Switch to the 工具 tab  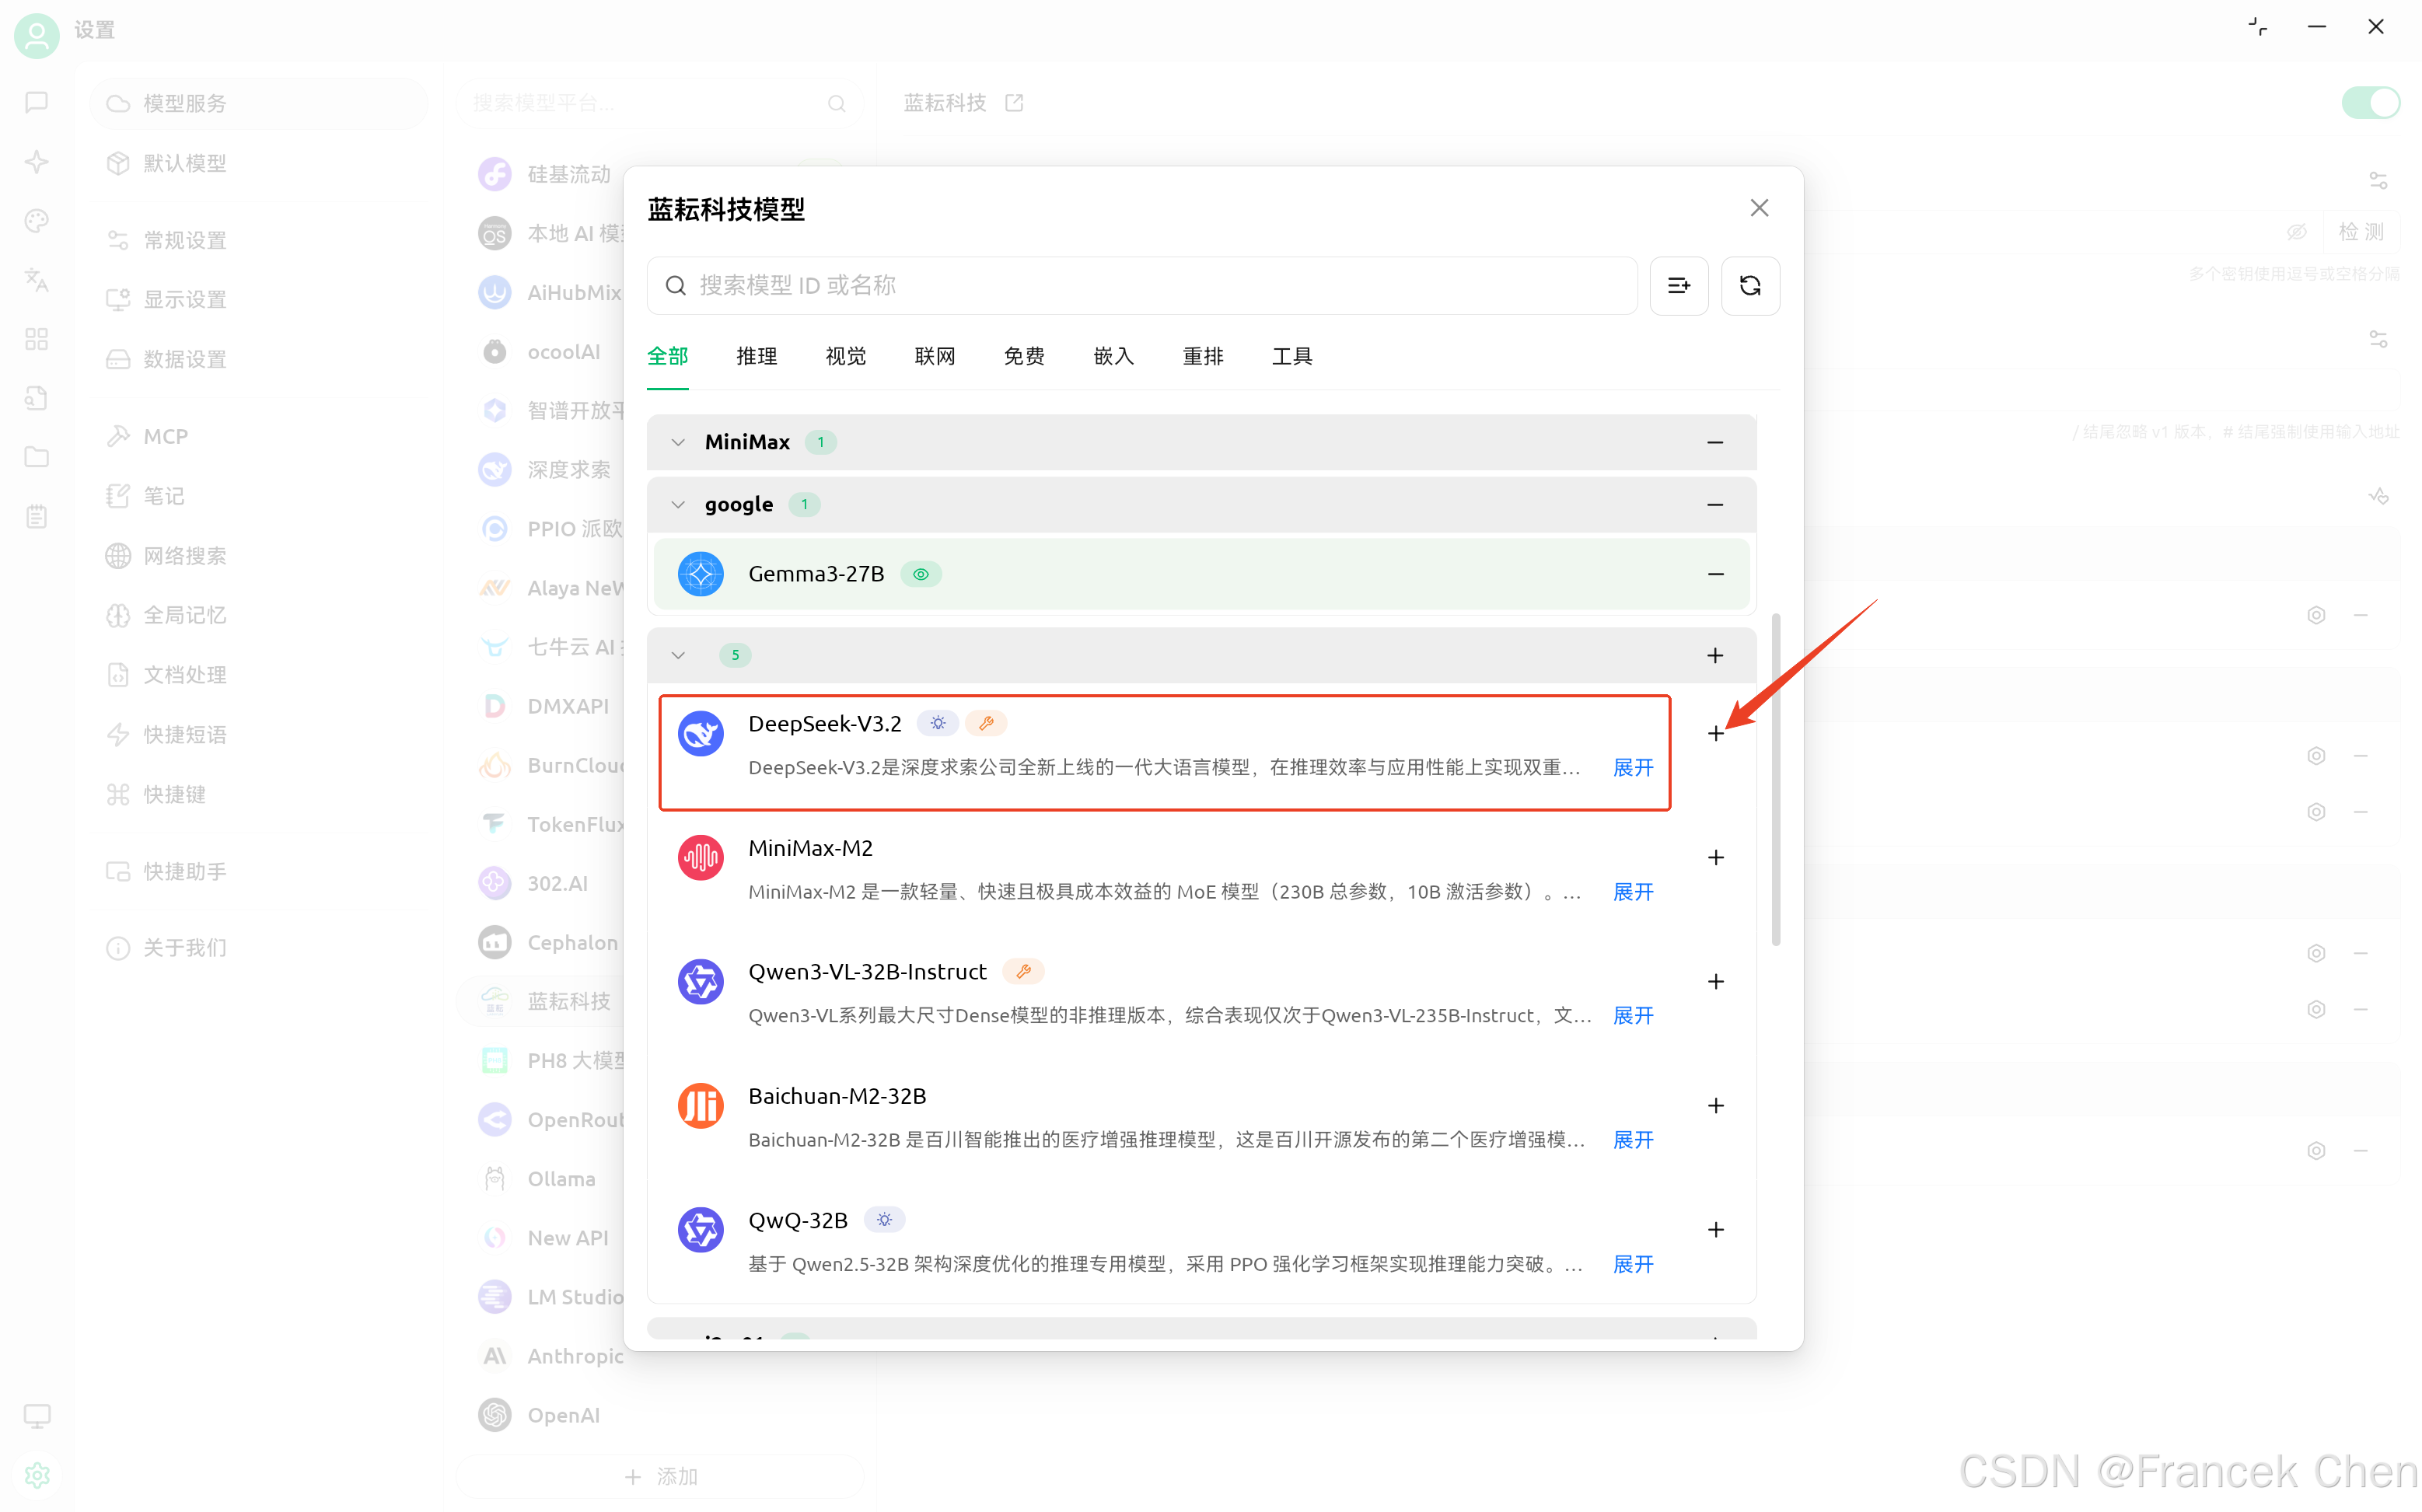1292,357
